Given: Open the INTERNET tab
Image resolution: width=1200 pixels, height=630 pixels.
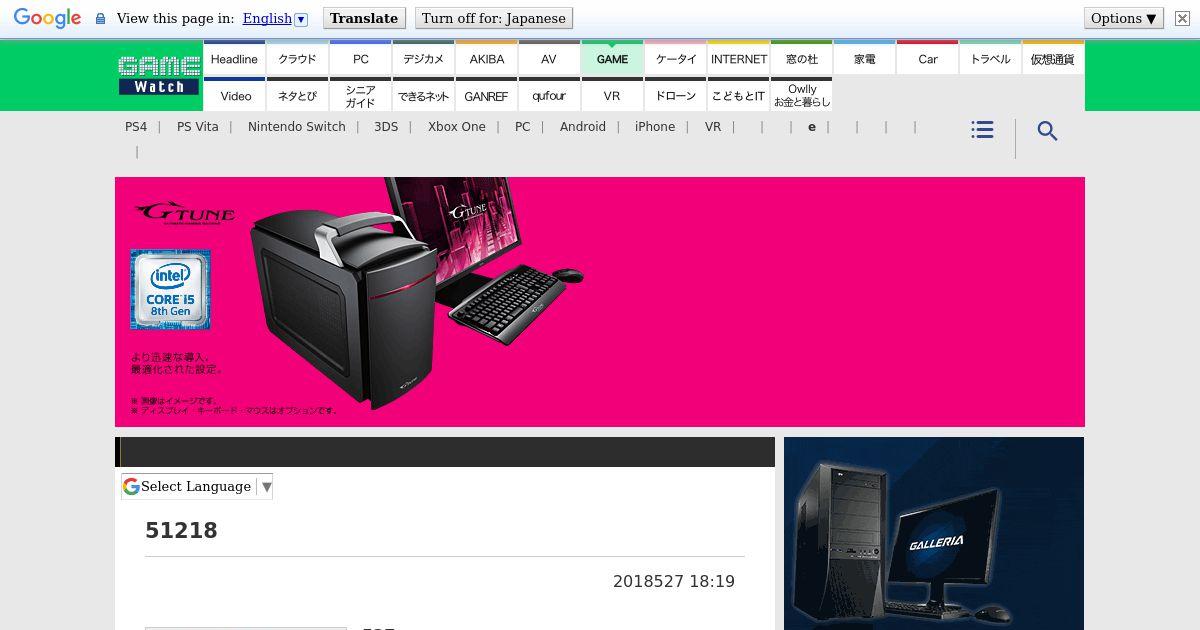Looking at the screenshot, I should click(738, 59).
